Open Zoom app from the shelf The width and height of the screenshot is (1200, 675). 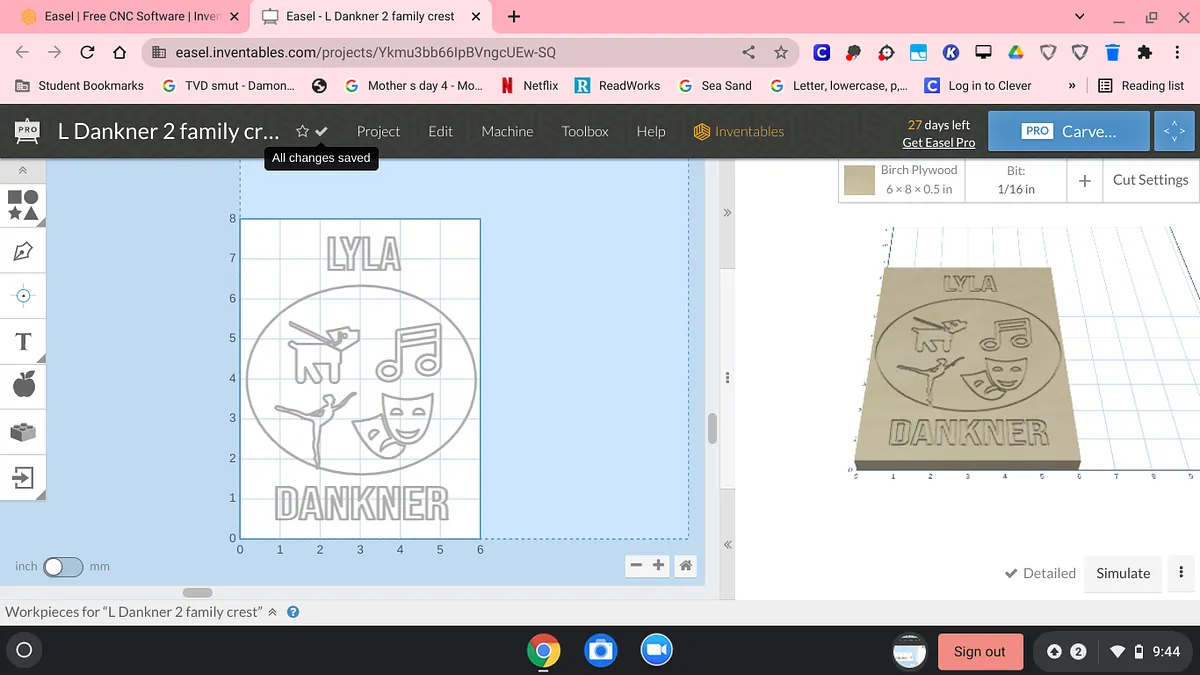(x=657, y=651)
